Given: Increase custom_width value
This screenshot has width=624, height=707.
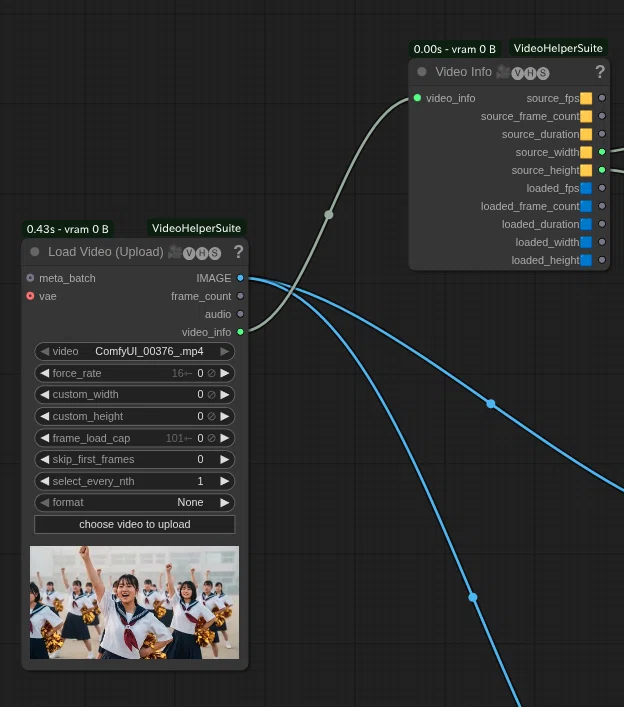Looking at the screenshot, I should point(224,395).
